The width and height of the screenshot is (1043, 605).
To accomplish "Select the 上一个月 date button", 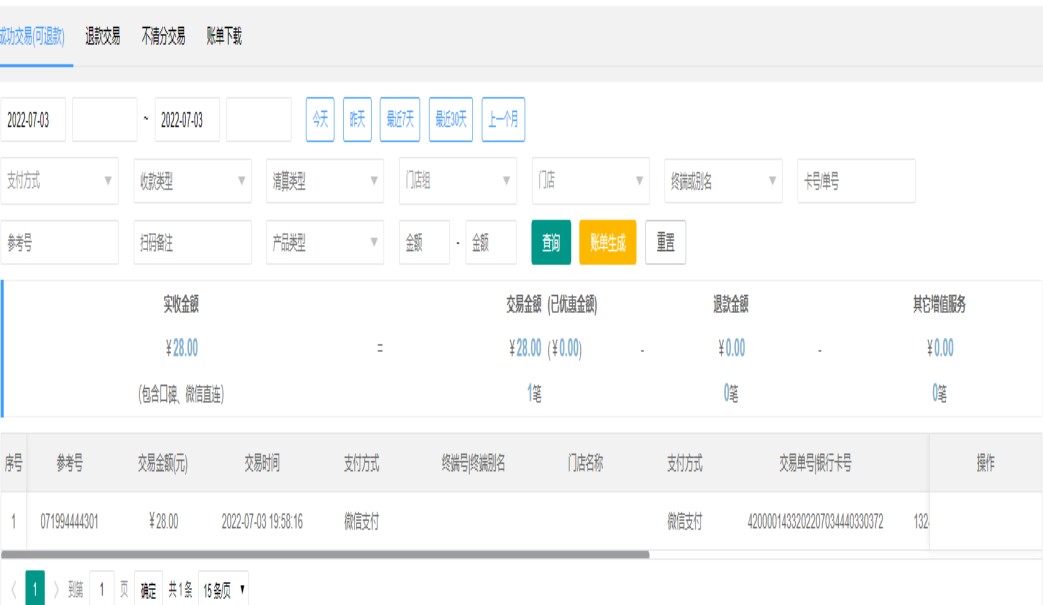I will point(503,120).
